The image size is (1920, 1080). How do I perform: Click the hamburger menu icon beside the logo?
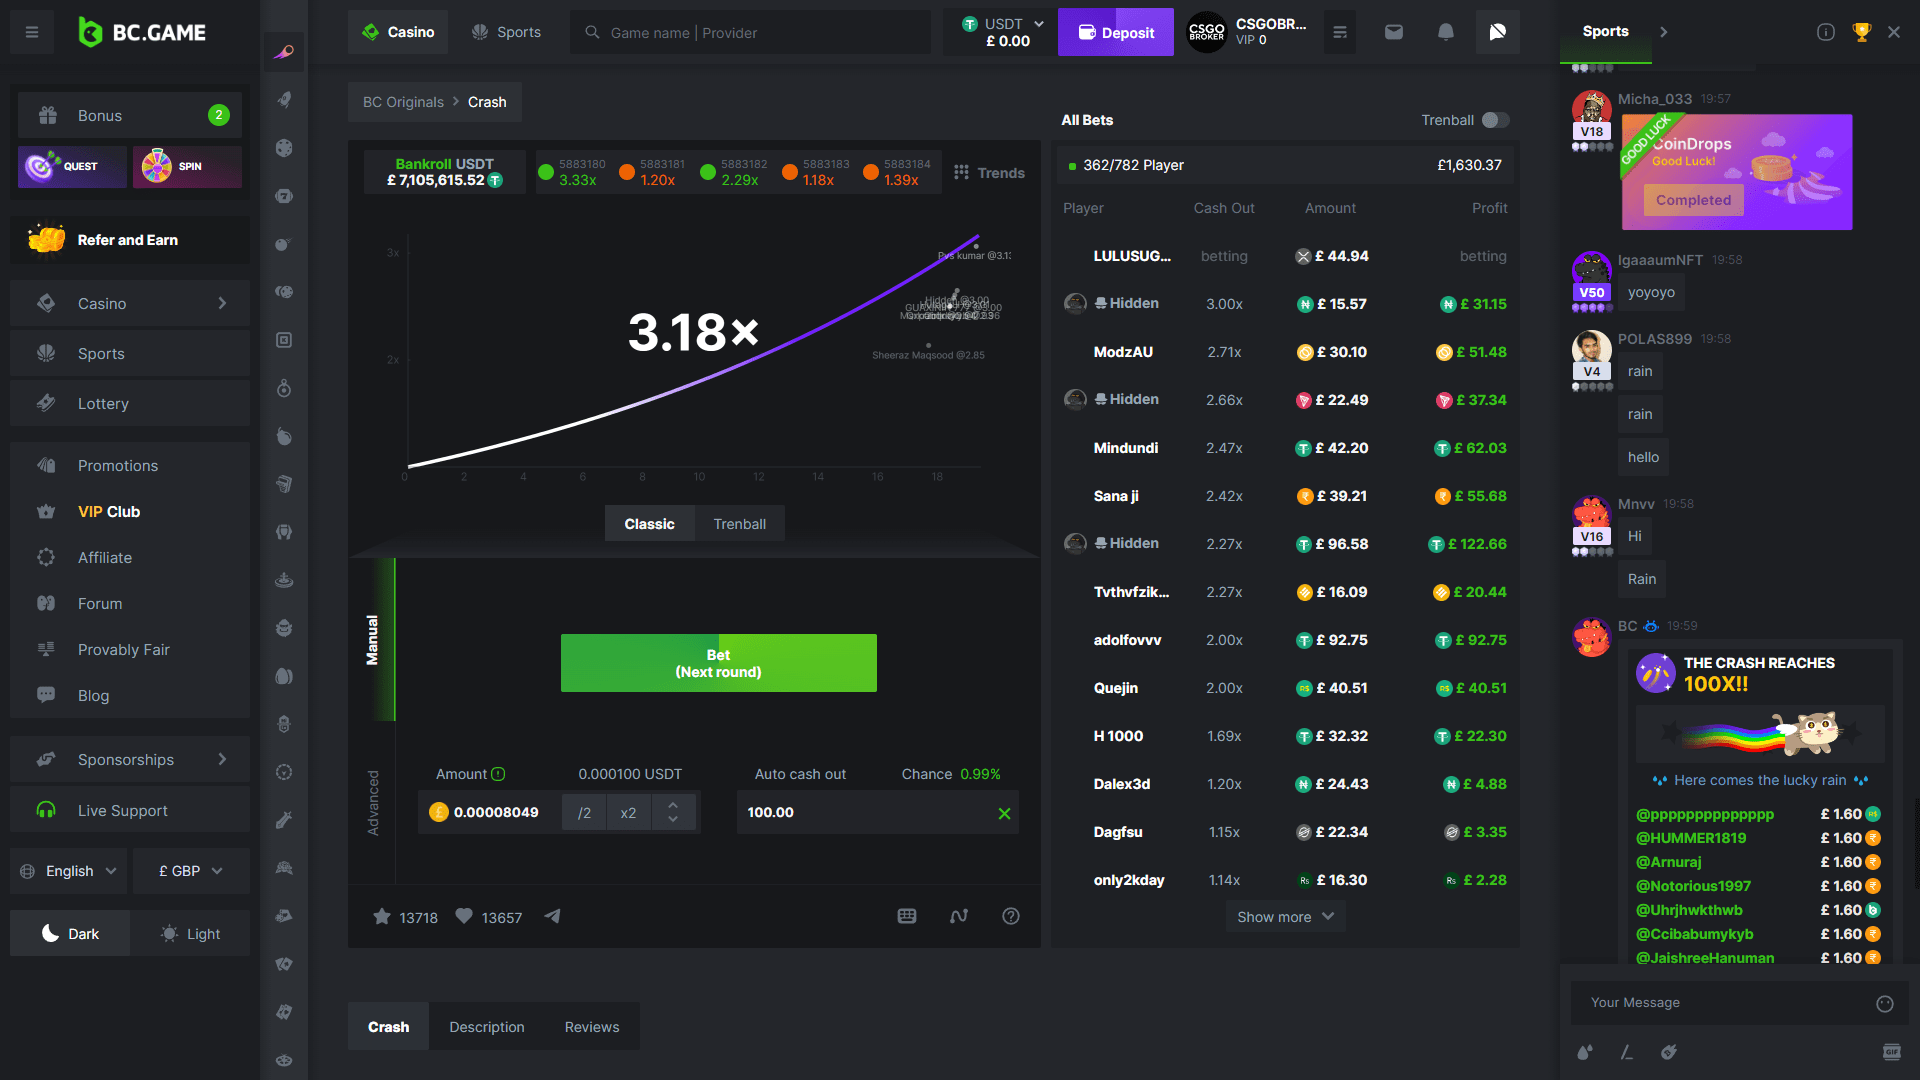pos(32,32)
